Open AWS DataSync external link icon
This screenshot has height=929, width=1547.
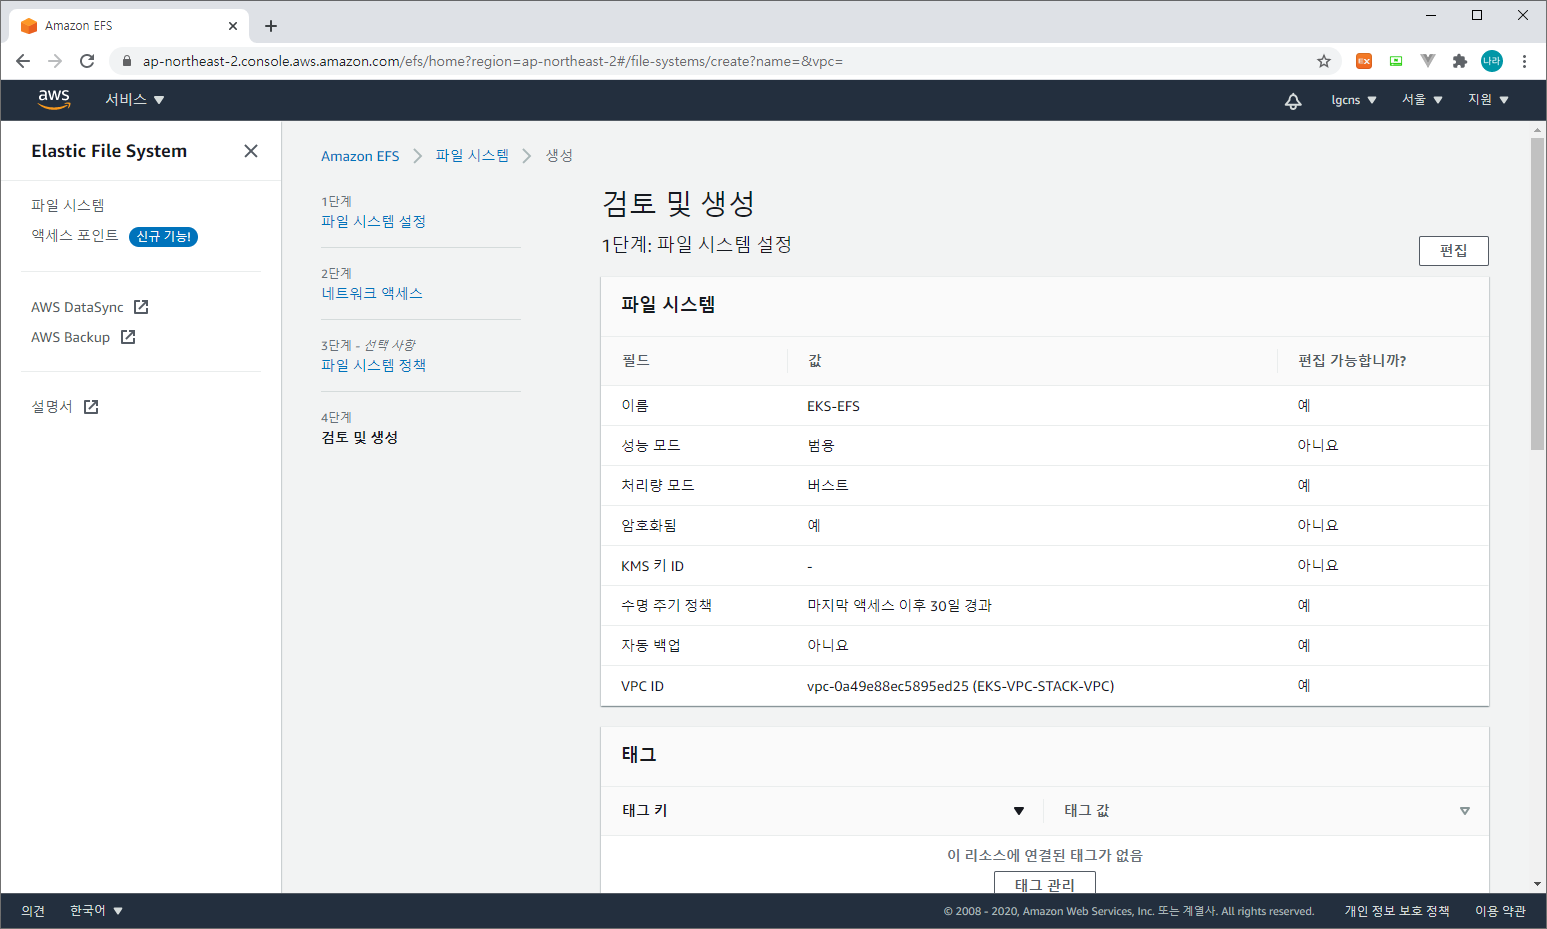click(141, 307)
